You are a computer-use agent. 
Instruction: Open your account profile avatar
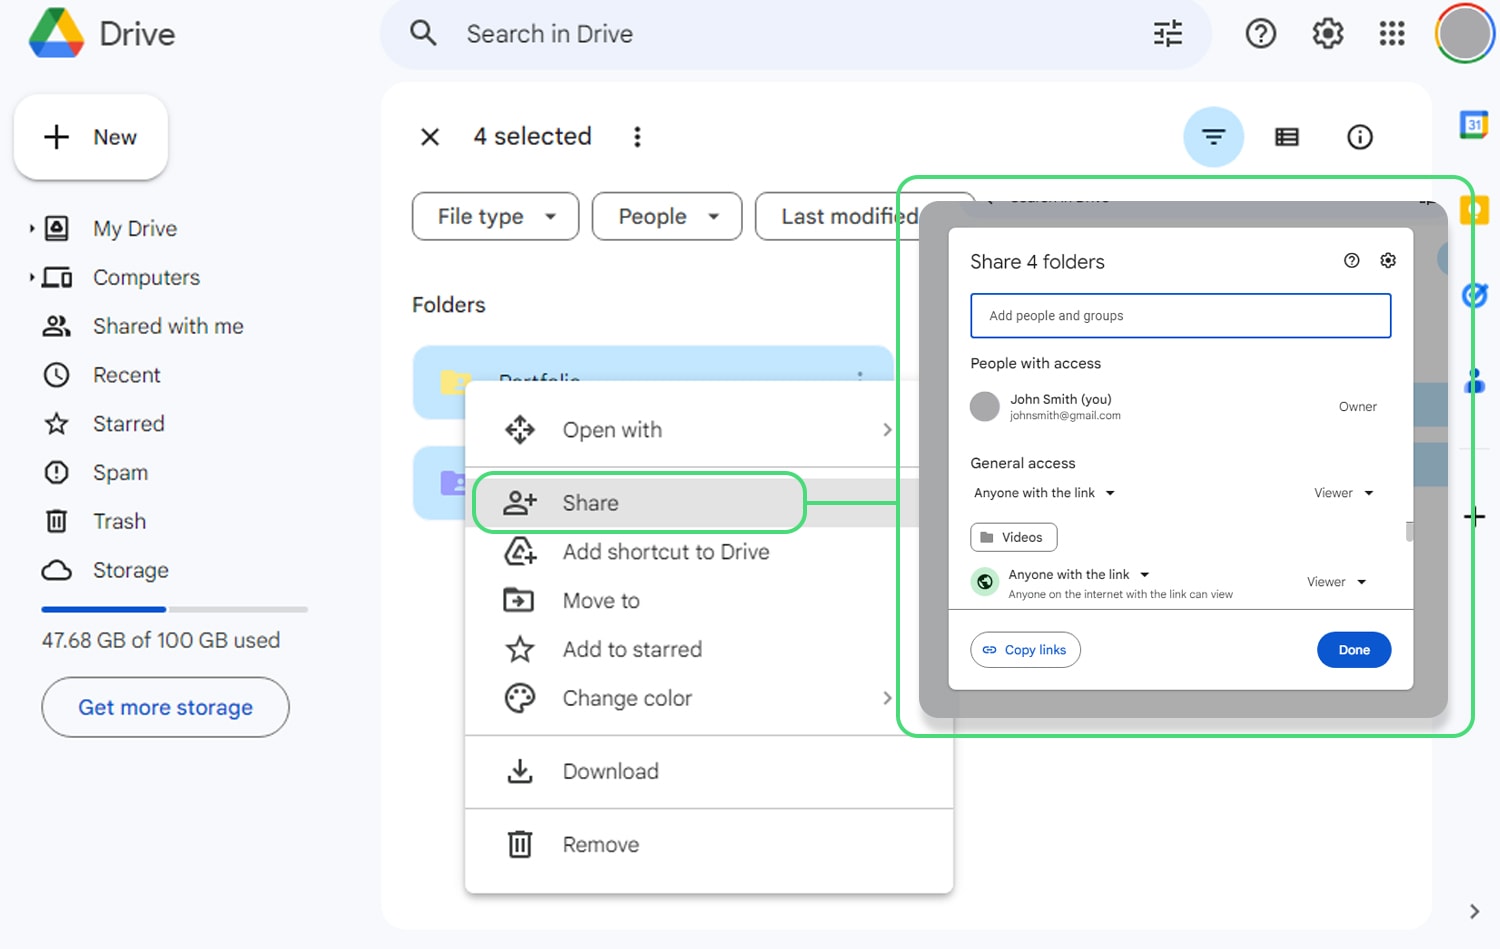[1463, 33]
